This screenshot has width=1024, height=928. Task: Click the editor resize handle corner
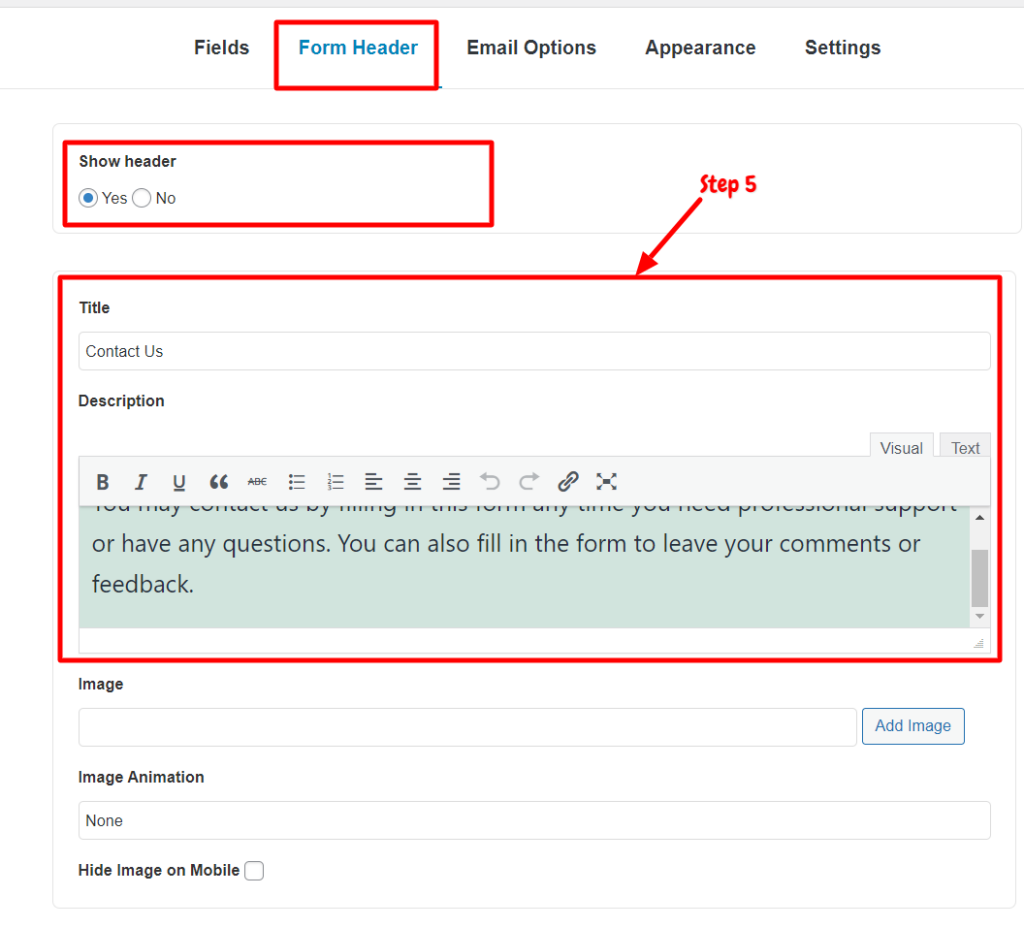(979, 643)
